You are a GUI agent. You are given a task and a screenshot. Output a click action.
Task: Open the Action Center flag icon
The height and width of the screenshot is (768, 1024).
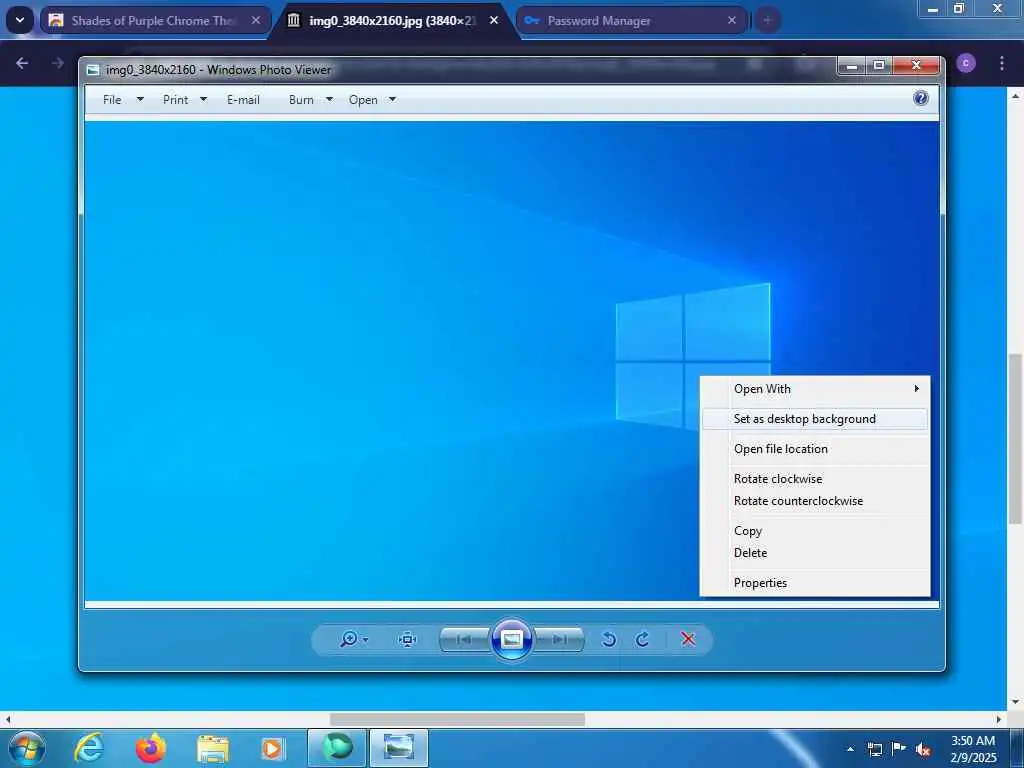(x=899, y=748)
